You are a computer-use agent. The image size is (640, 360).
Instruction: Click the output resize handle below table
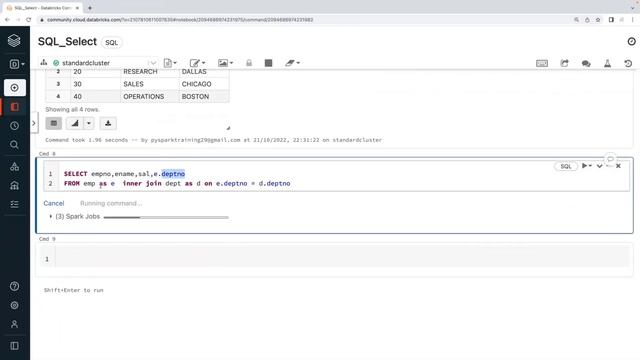click(x=228, y=128)
